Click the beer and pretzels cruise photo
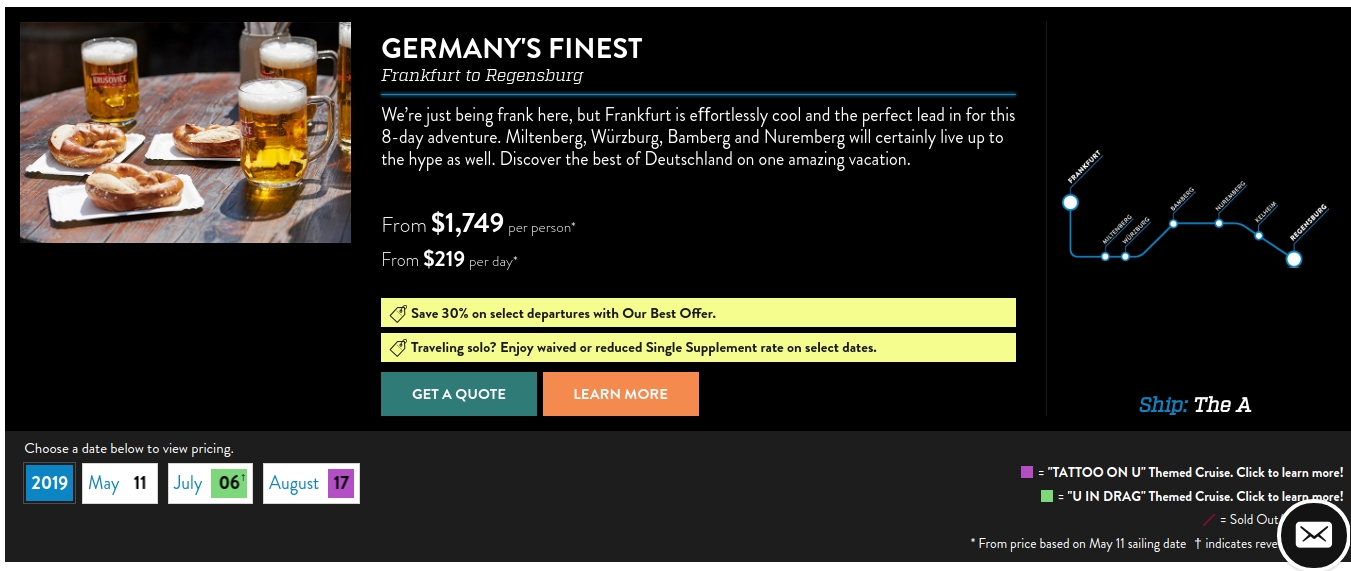 coord(185,132)
